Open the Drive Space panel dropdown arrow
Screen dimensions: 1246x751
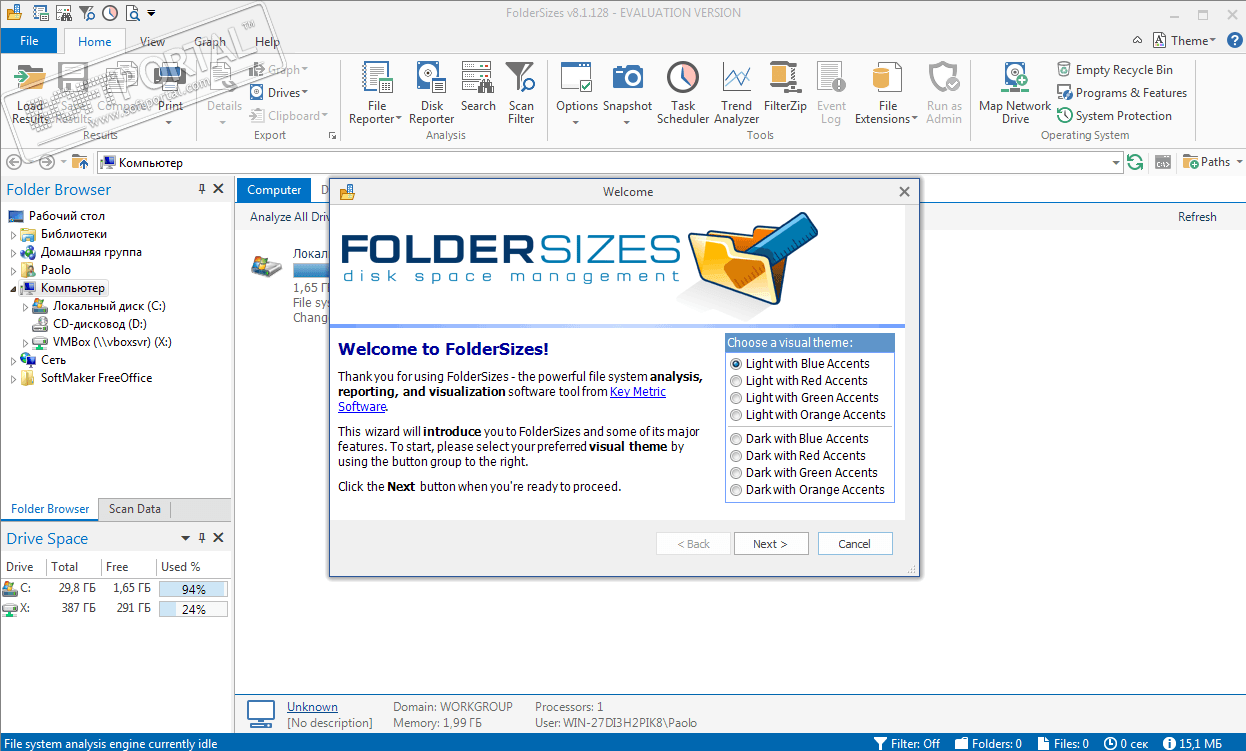coord(187,538)
